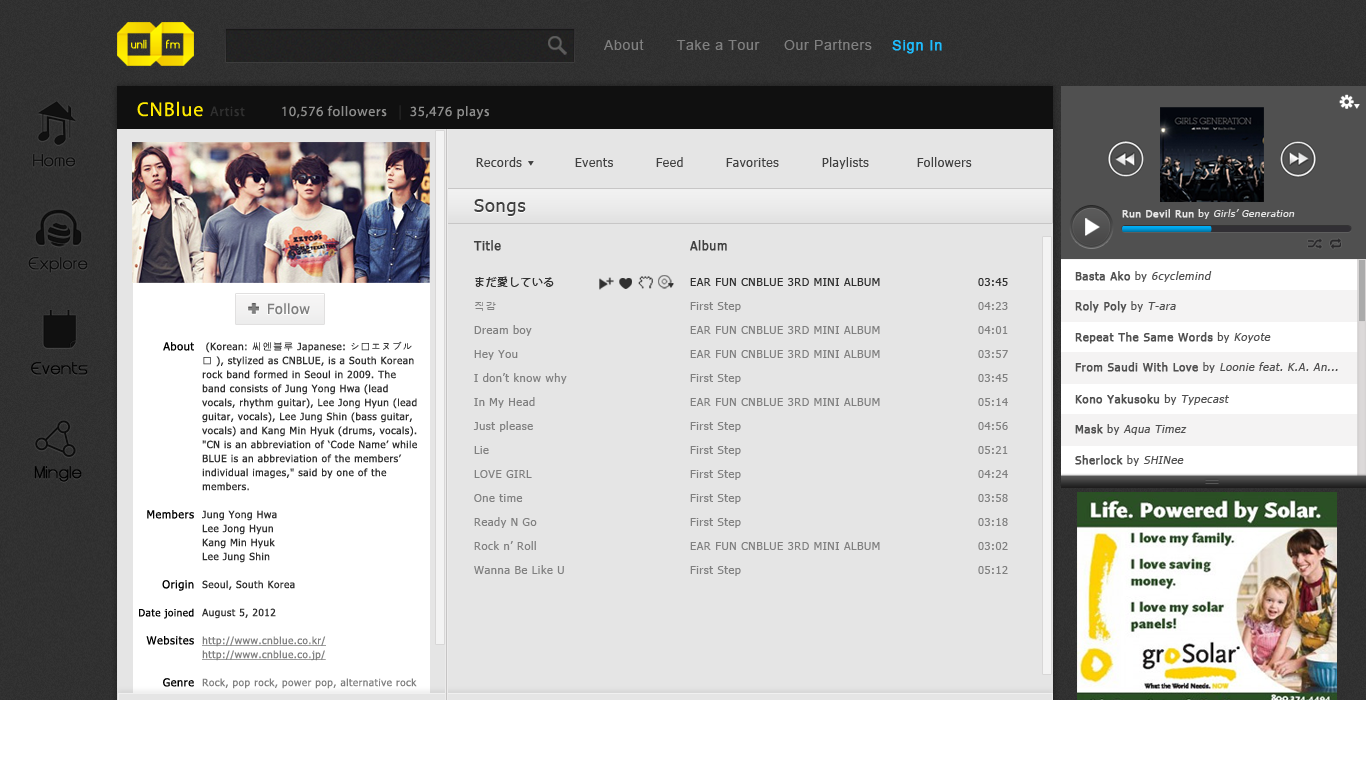Play Run Devil Run

pos(1091,227)
